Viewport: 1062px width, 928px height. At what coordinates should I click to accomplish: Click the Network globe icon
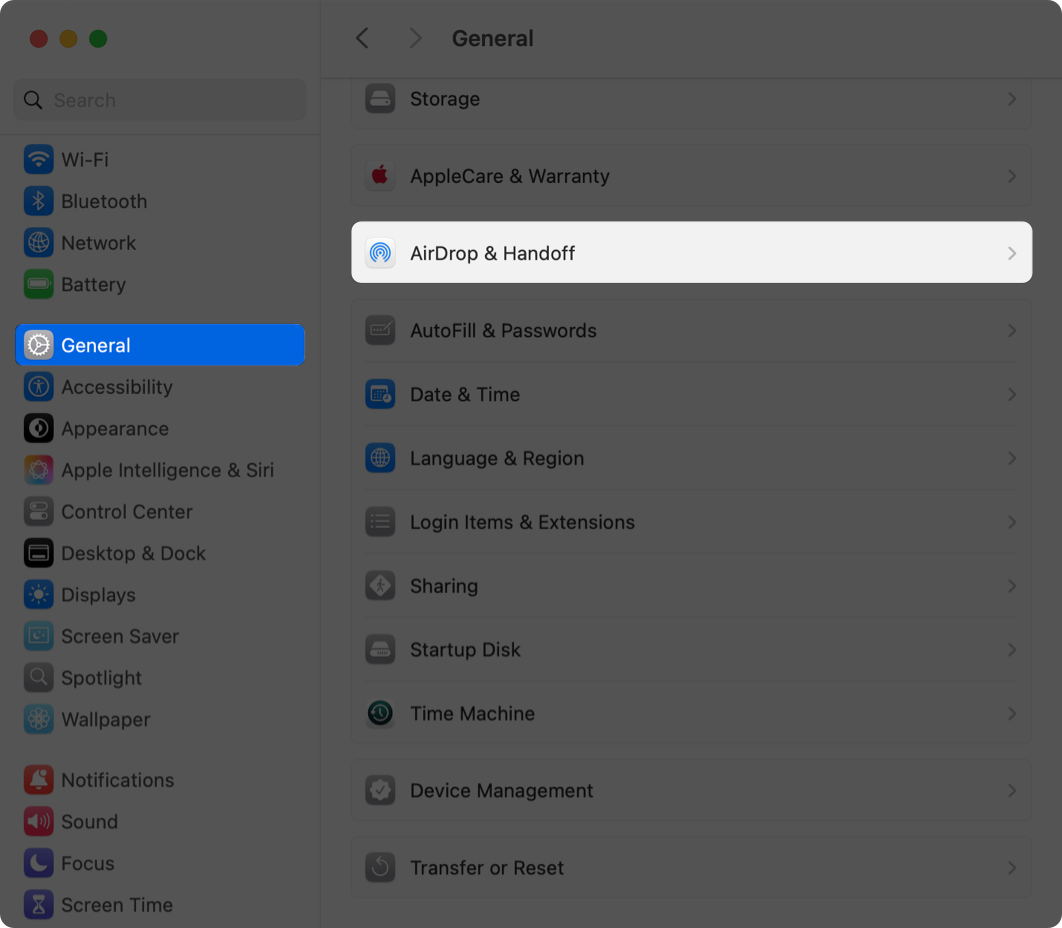tap(39, 242)
